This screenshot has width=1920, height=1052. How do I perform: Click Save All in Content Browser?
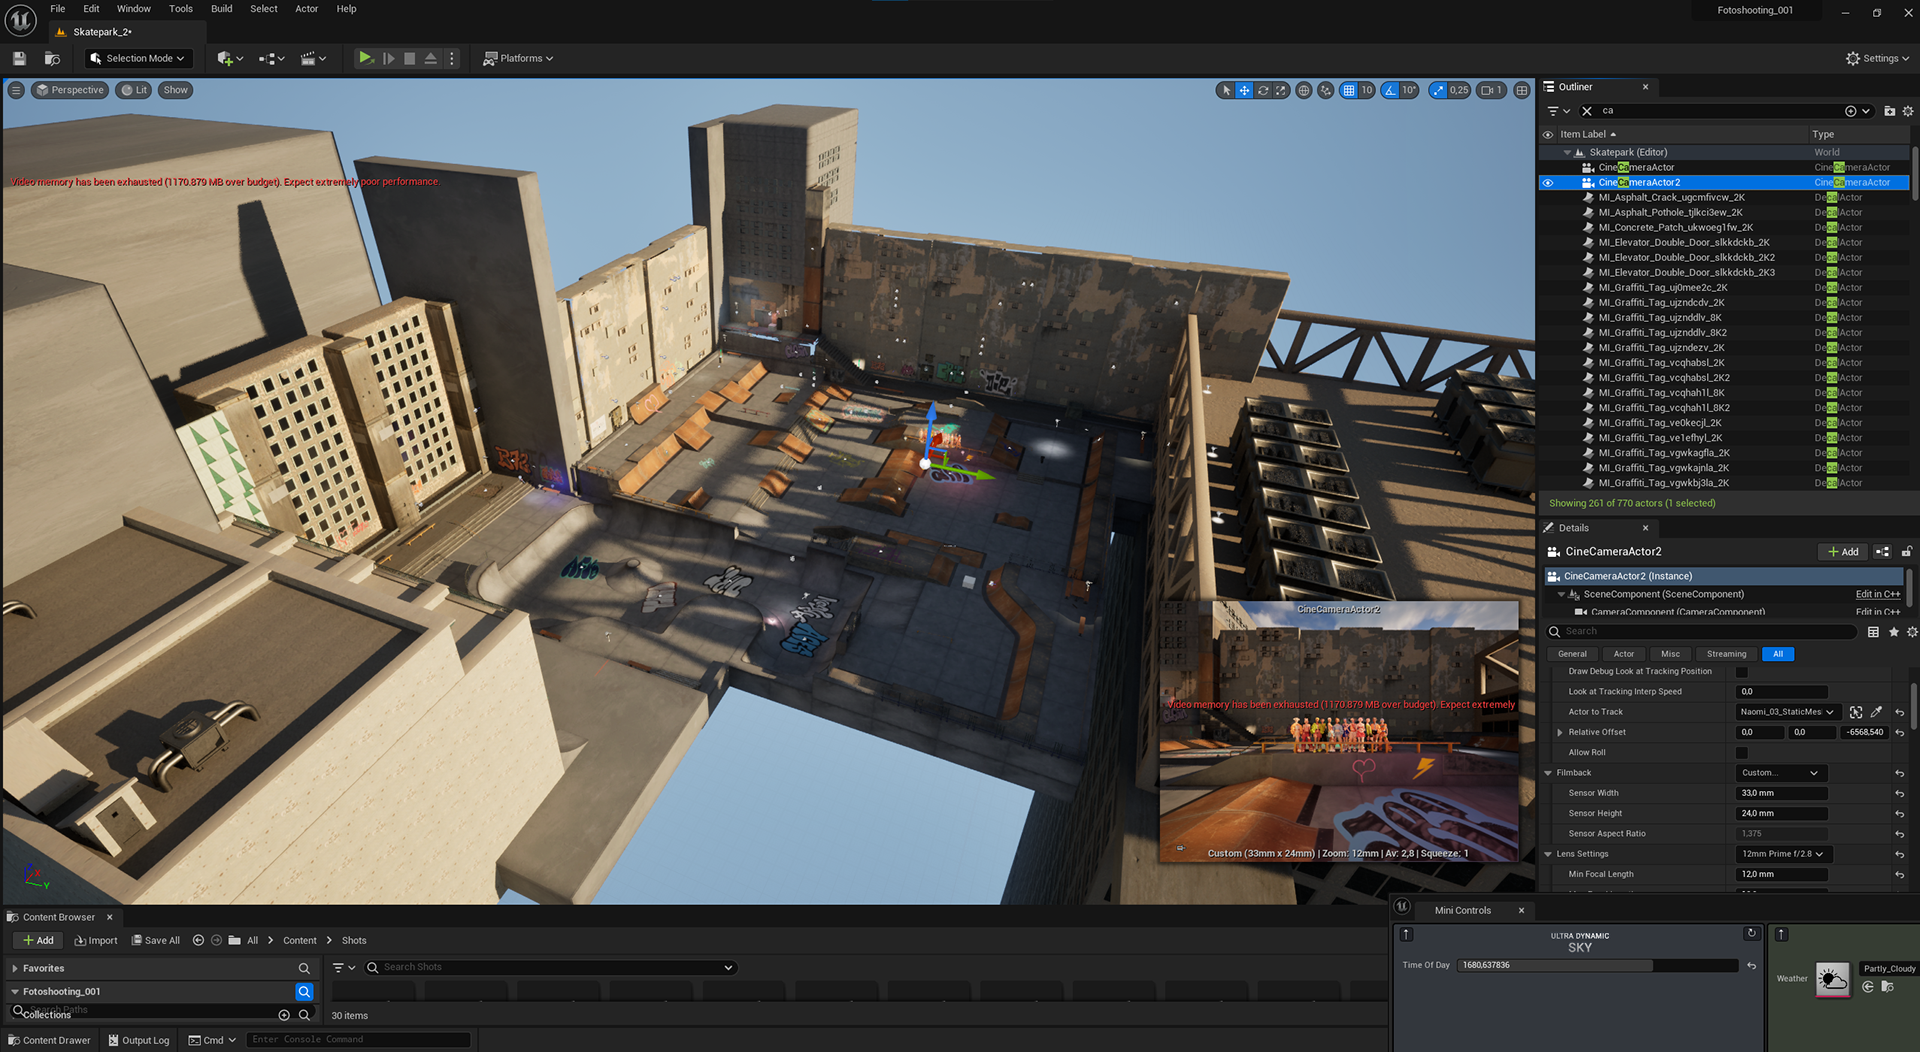coord(156,941)
